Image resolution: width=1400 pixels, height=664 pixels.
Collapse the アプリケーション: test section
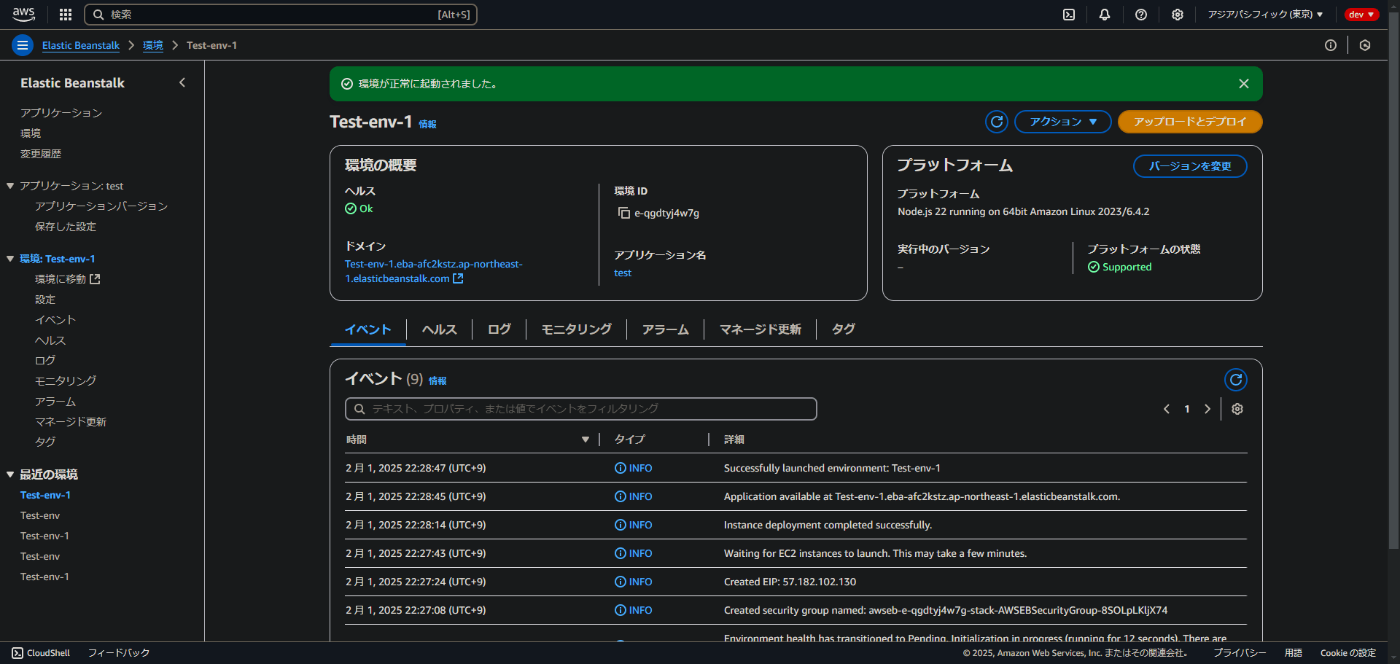click(10, 186)
